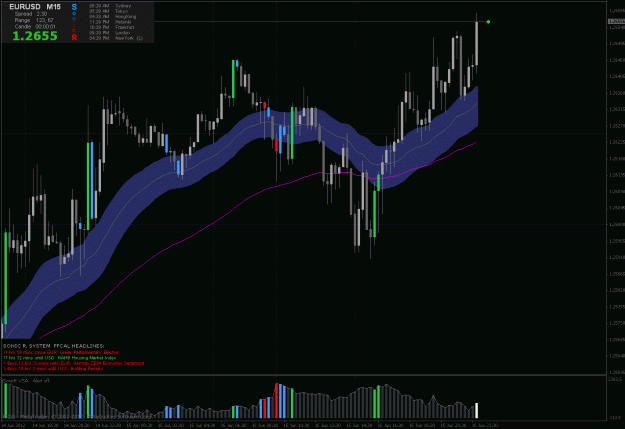625x429 pixels.
Task: Click the Helsinki session time row
Action: (110, 22)
